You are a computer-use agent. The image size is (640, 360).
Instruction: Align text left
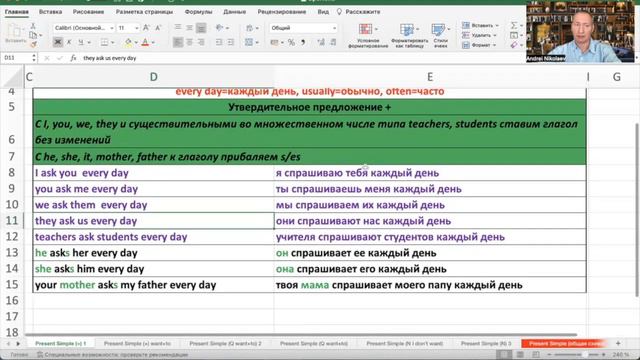pos(178,42)
